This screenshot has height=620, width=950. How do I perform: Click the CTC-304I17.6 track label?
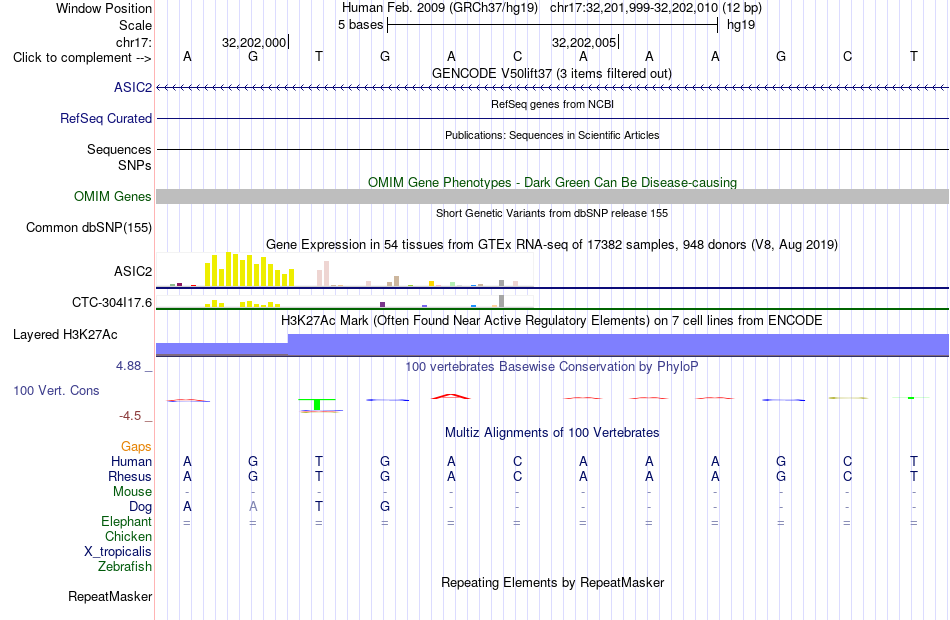coord(112,302)
